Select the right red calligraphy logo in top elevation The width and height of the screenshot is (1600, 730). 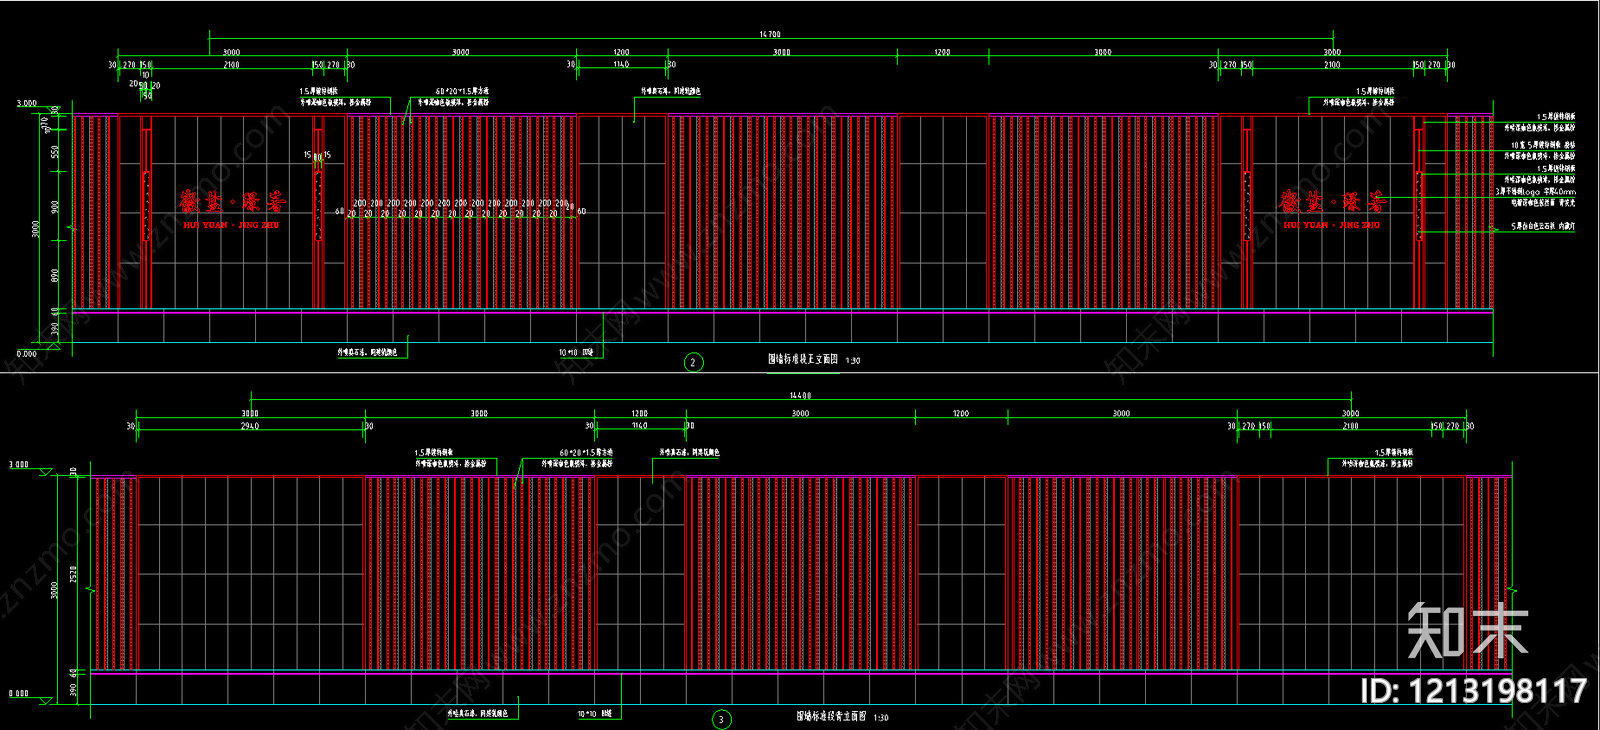pos(1333,202)
